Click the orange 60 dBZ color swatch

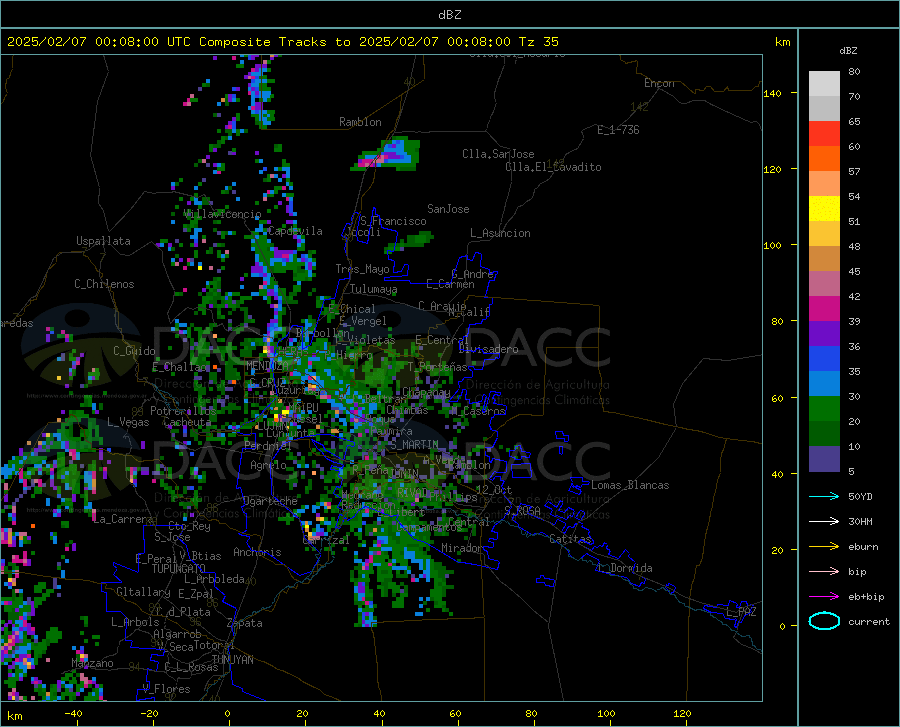coord(824,158)
